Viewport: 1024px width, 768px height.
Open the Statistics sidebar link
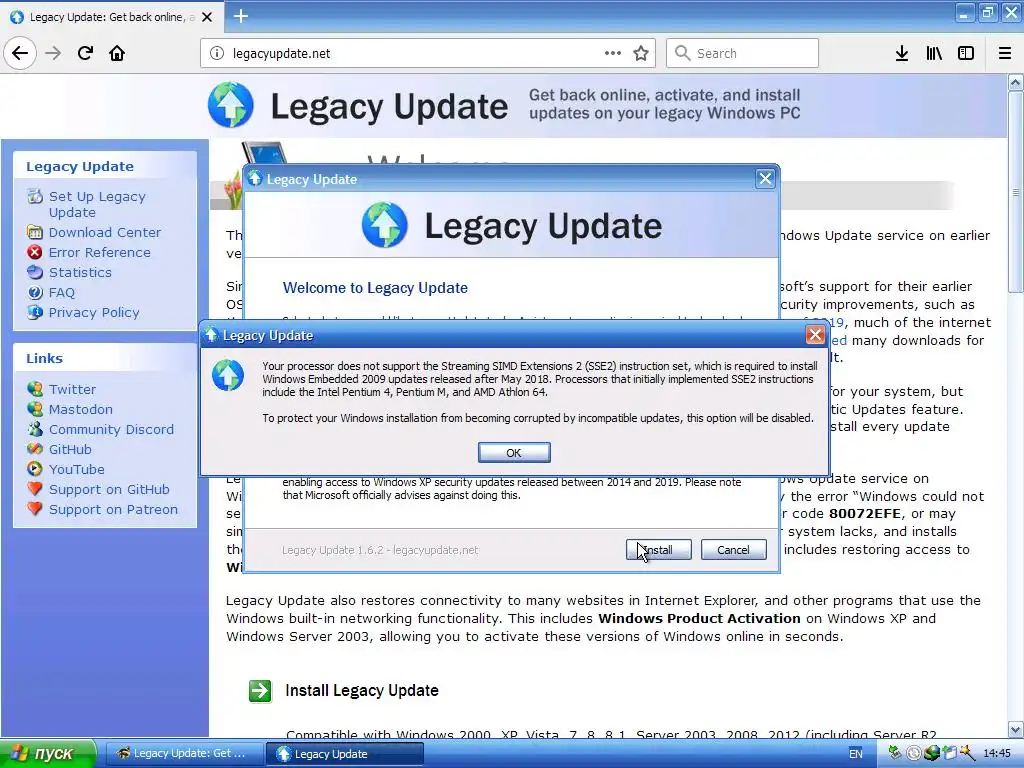pos(80,272)
